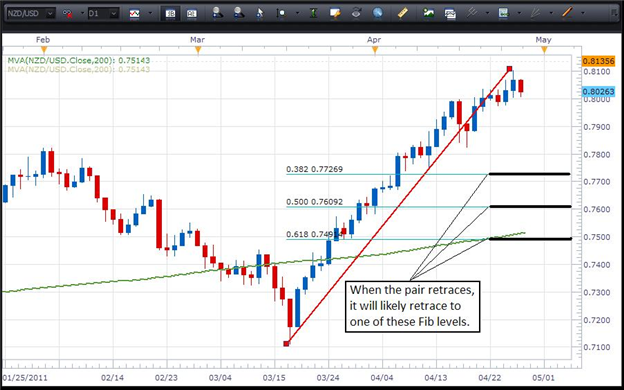Screen dimensions: 624x390
Task: Open the toolbar overflow at right end
Action: click(614, 14)
